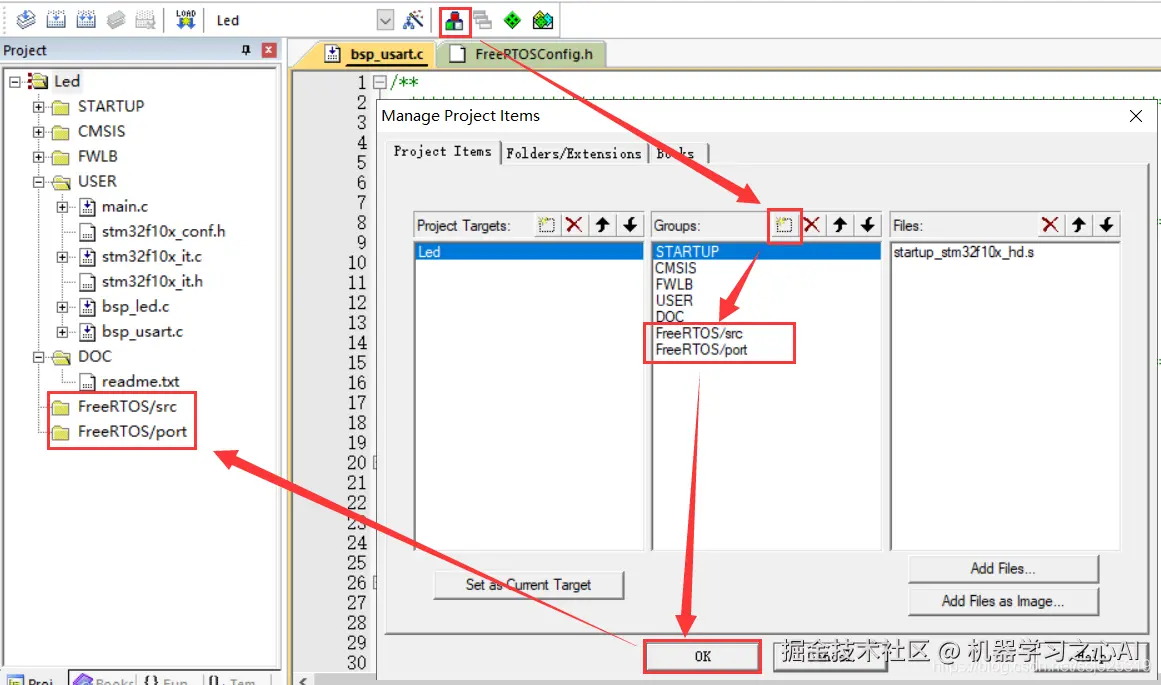This screenshot has width=1161, height=685.
Task: Click the Add Files as Image... button
Action: click(x=1003, y=601)
